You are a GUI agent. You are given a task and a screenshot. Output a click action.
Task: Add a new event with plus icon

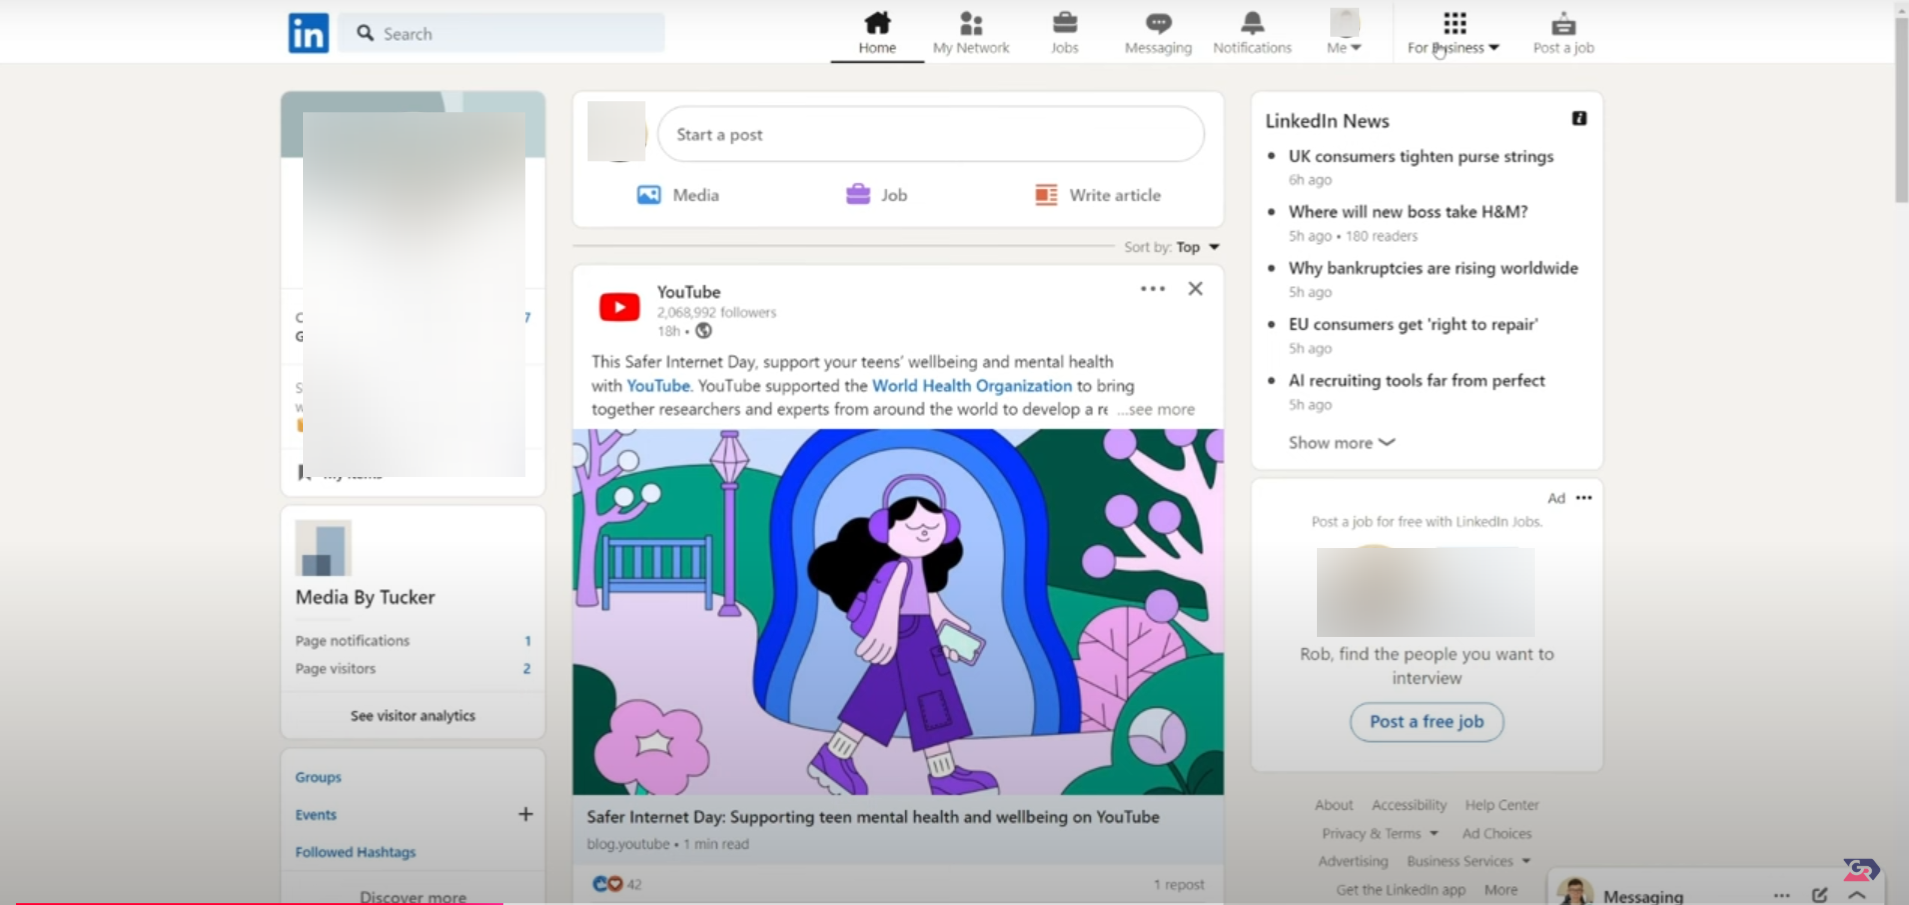click(x=525, y=814)
